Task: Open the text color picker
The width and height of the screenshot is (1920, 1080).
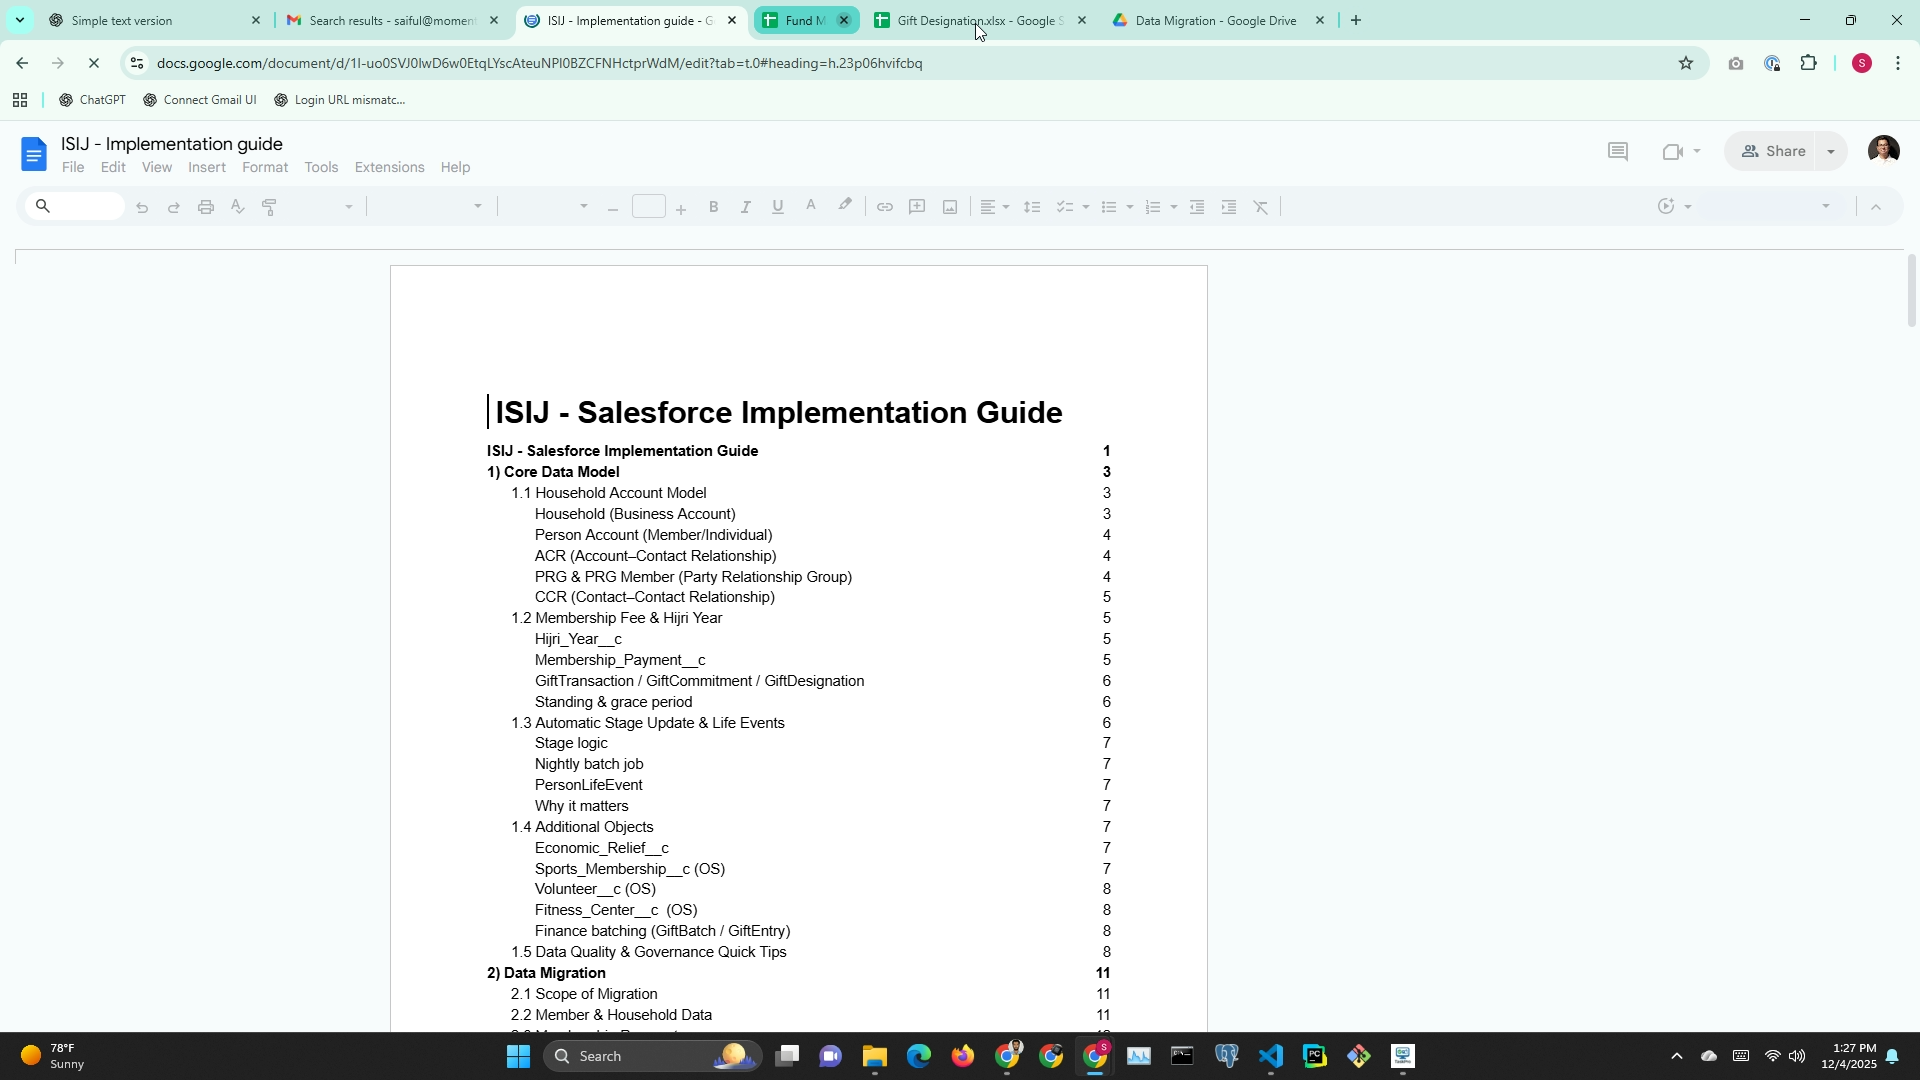Action: click(811, 207)
